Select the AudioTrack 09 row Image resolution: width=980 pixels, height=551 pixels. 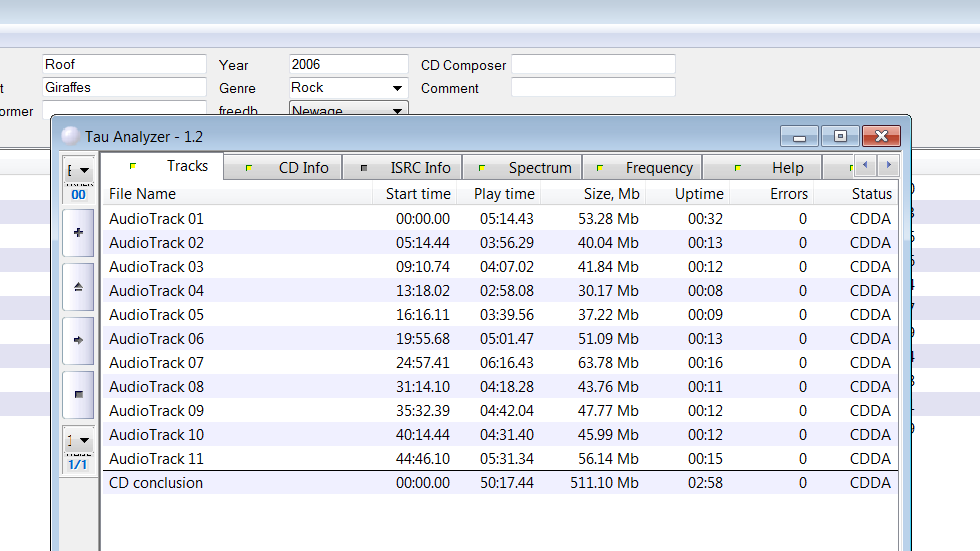tap(500, 410)
